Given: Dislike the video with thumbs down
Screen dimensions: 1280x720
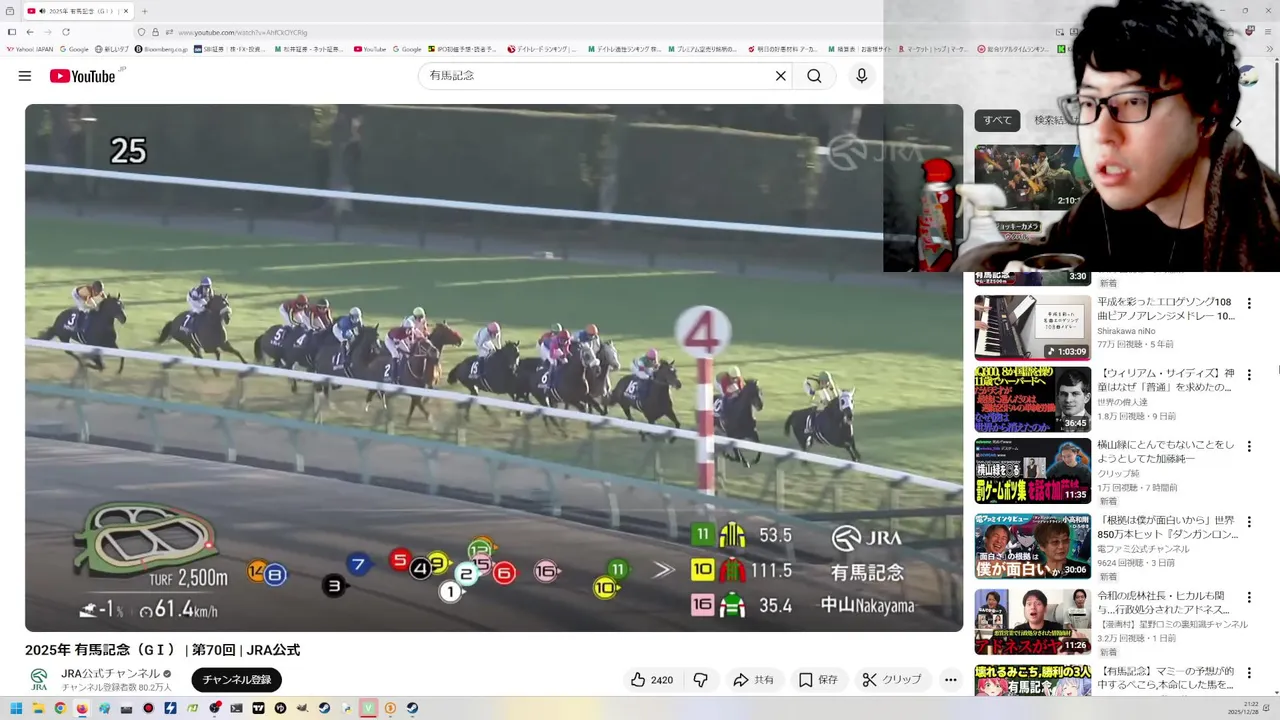Looking at the screenshot, I should (700, 680).
